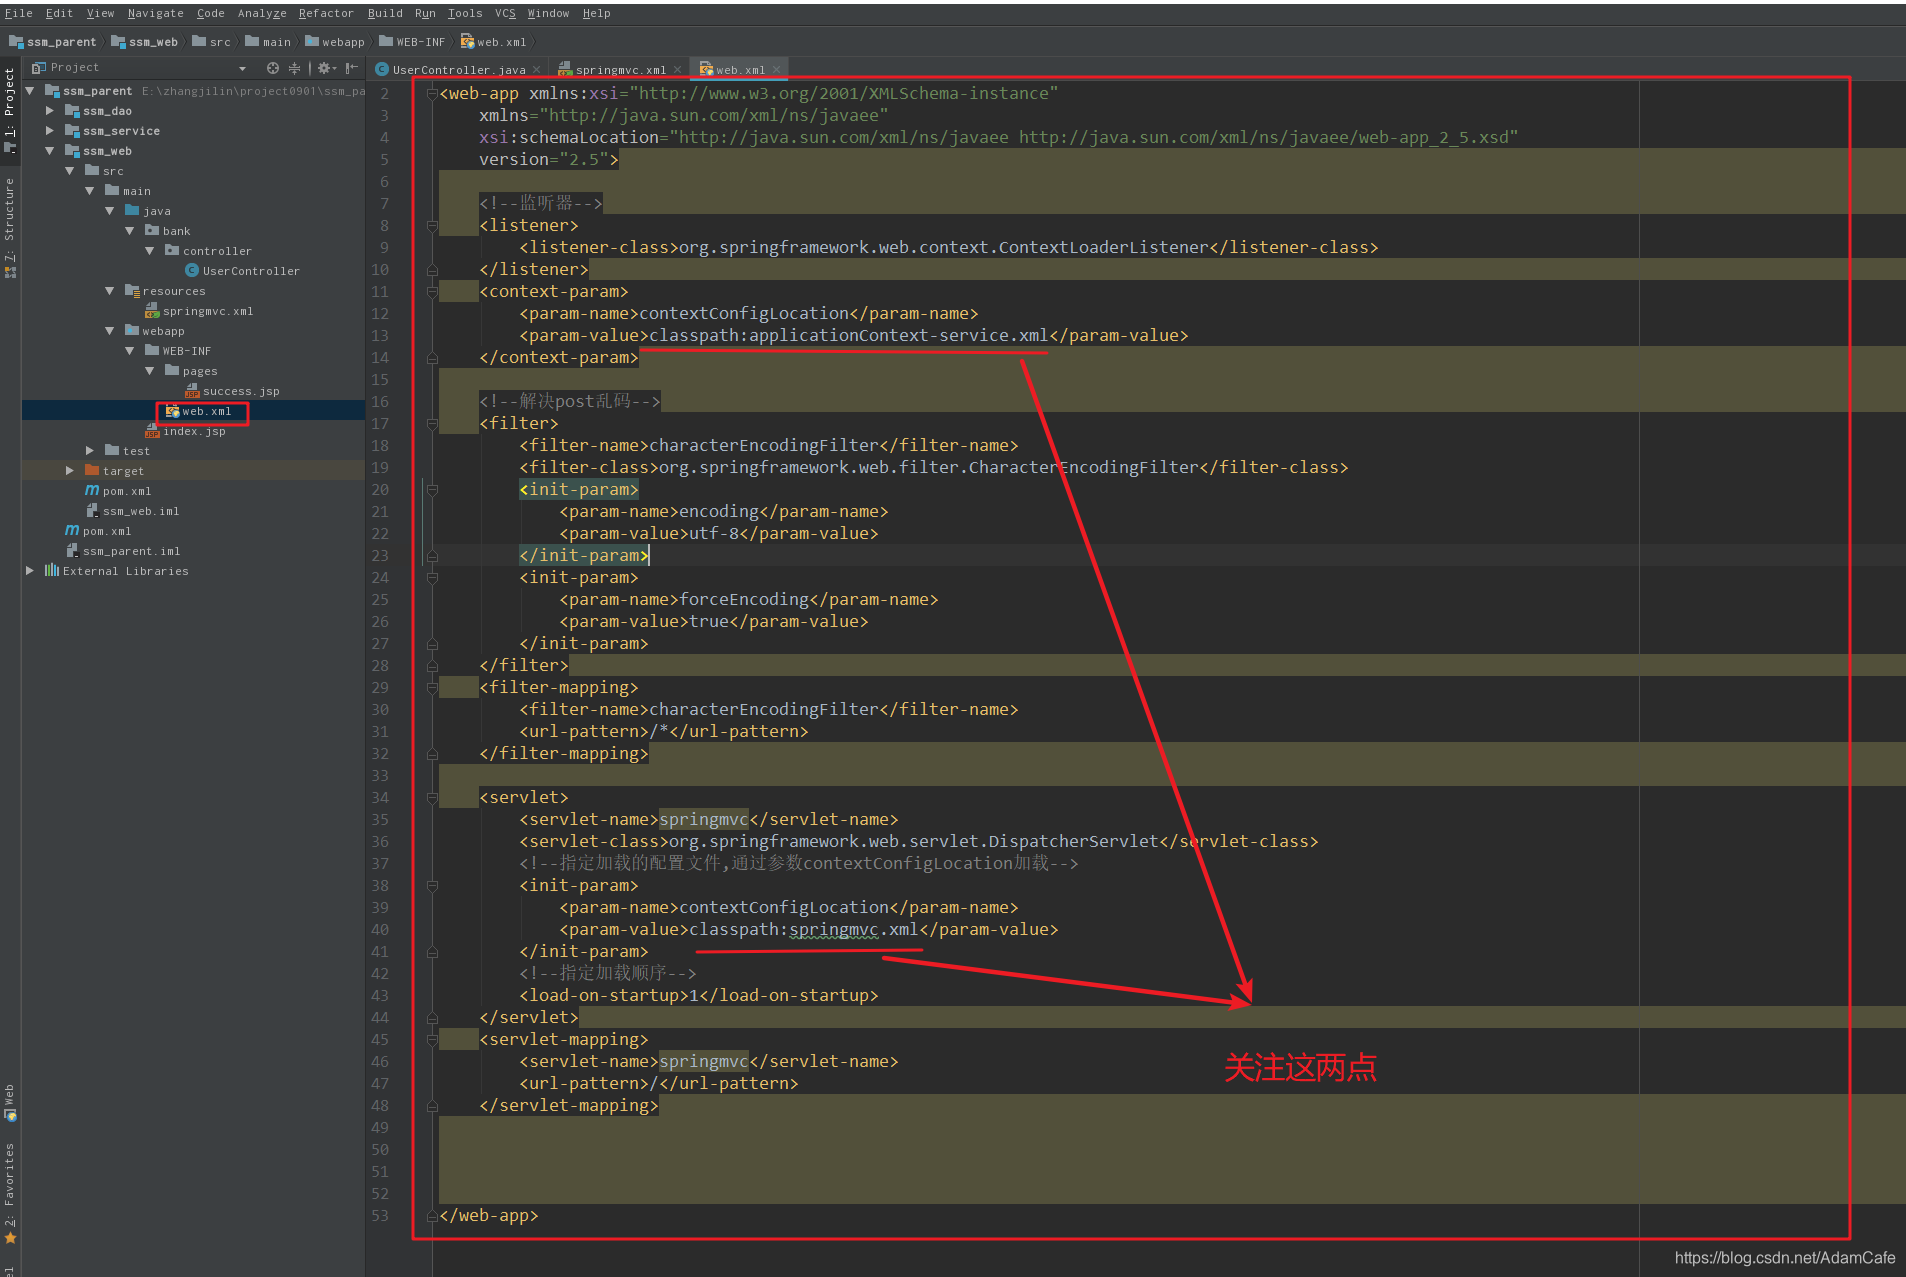The height and width of the screenshot is (1277, 1906).
Task: Switch to the UserController.java tab
Action: [458, 69]
